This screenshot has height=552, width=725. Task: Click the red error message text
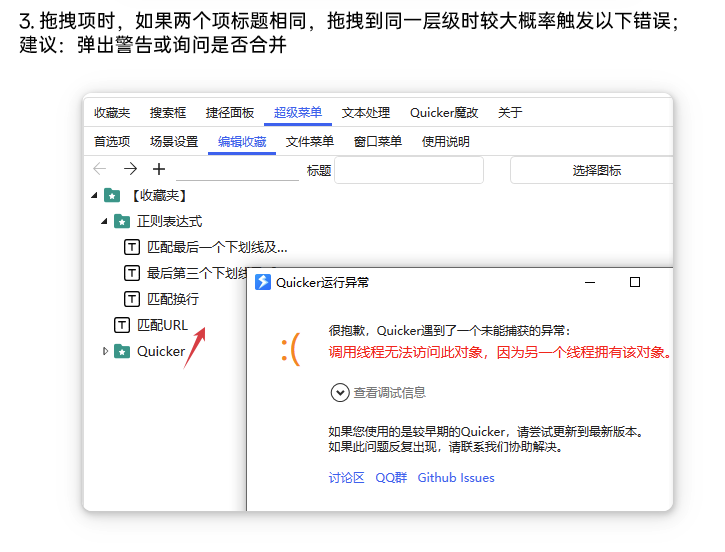(500, 352)
